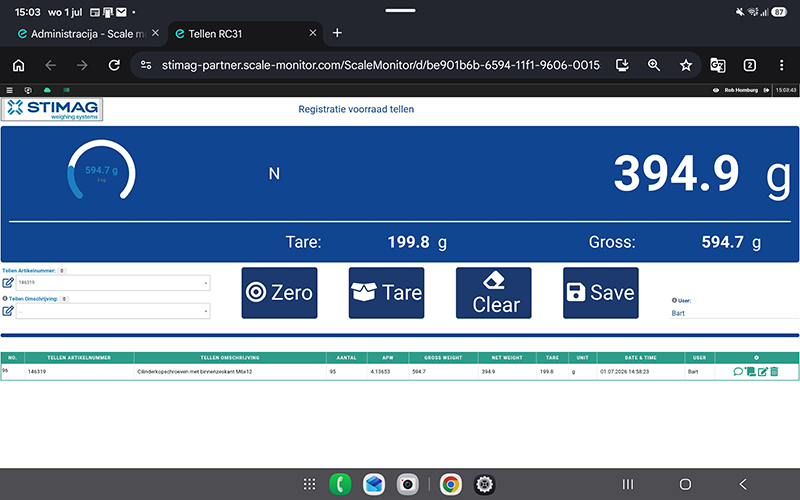This screenshot has width=800, height=500.
Task: Open the Camera app in the taskbar
Action: pyautogui.click(x=407, y=484)
